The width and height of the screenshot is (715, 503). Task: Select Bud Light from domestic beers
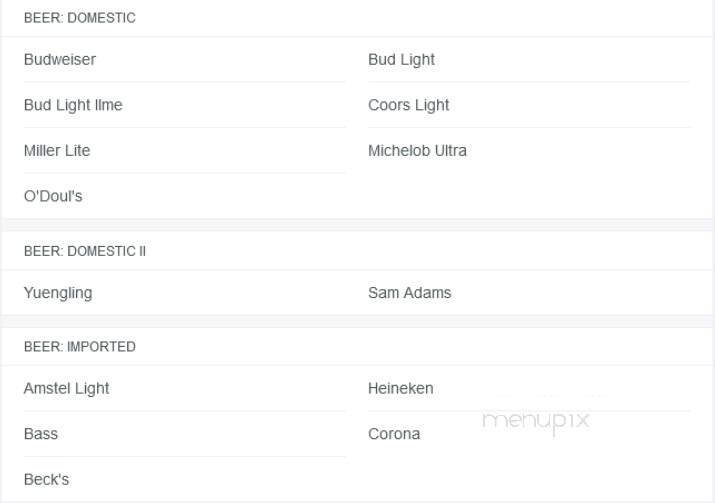401,60
